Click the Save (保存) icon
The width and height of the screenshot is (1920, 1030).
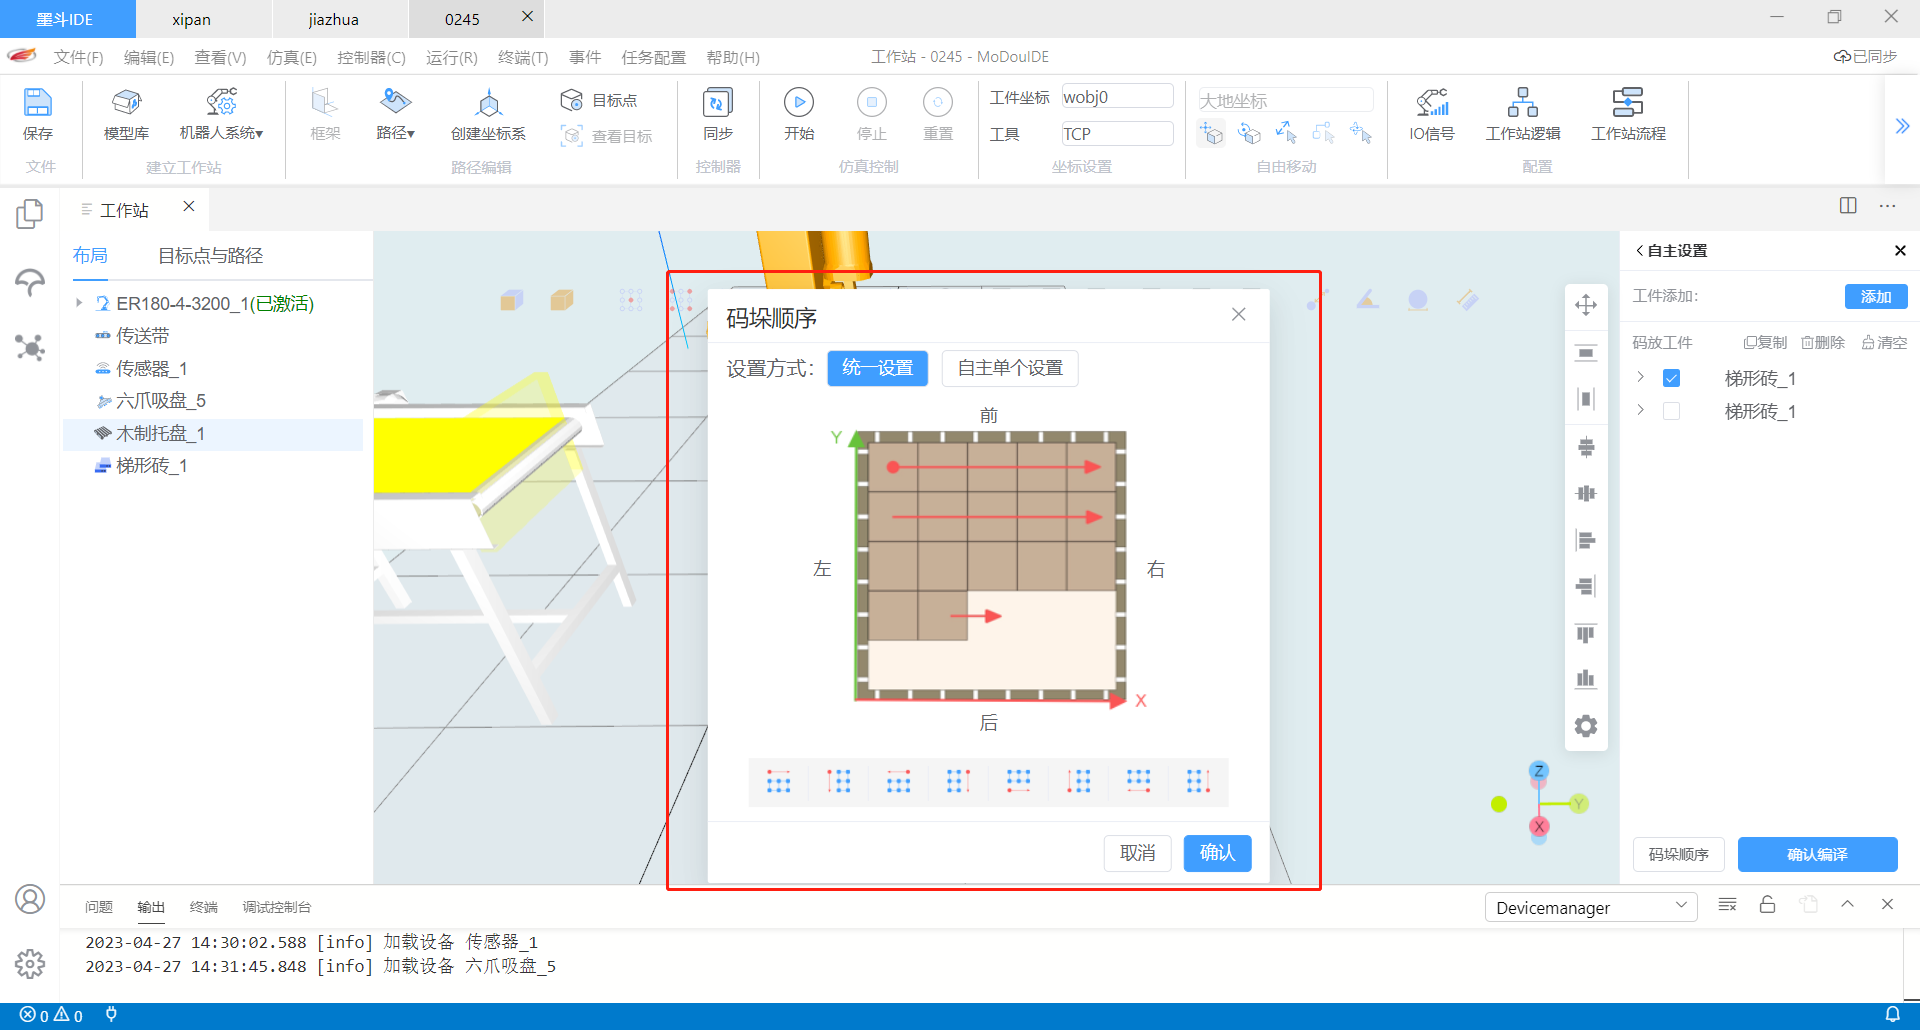(37, 103)
